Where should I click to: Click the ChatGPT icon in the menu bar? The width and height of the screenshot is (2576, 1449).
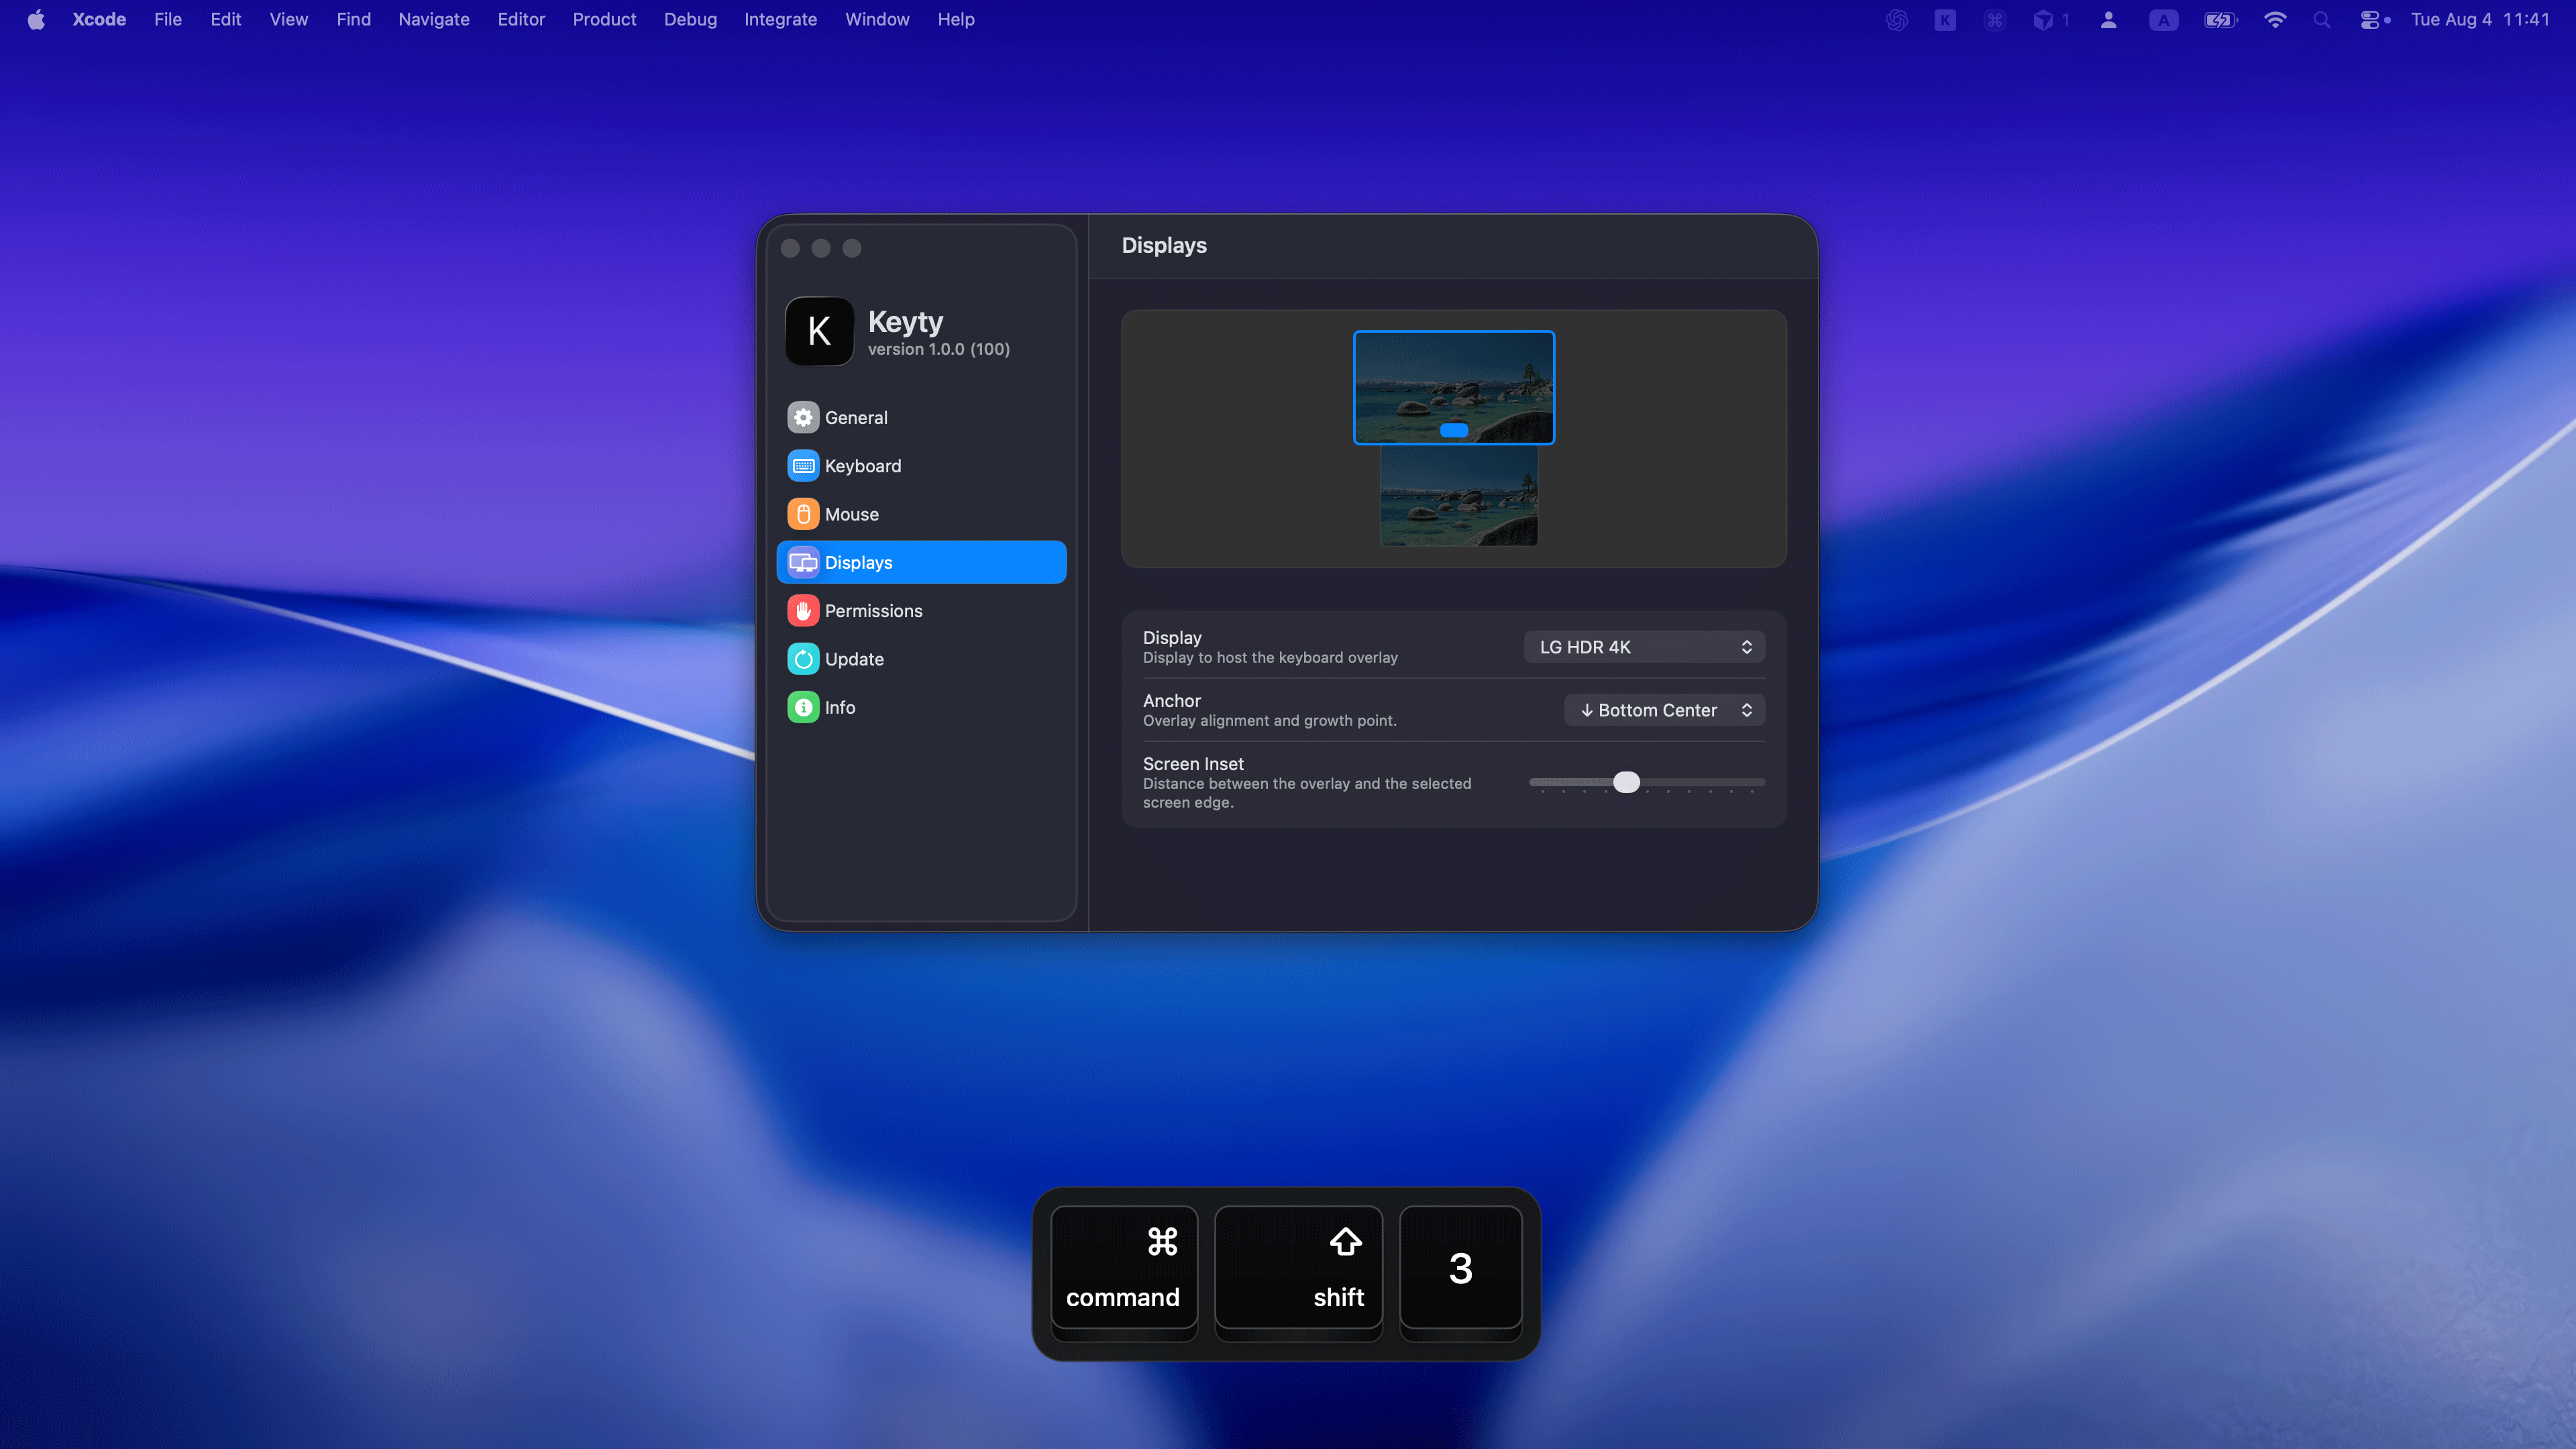coord(1896,20)
